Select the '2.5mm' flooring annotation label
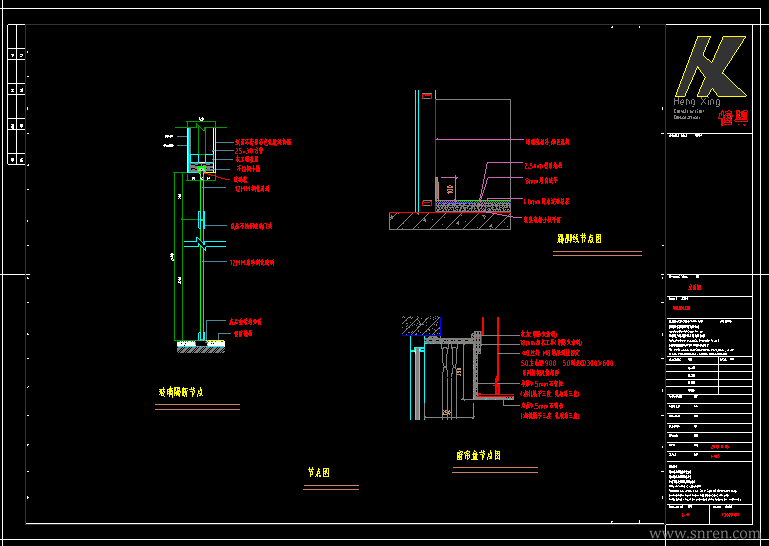Viewport: 769px width, 546px height. (543, 166)
